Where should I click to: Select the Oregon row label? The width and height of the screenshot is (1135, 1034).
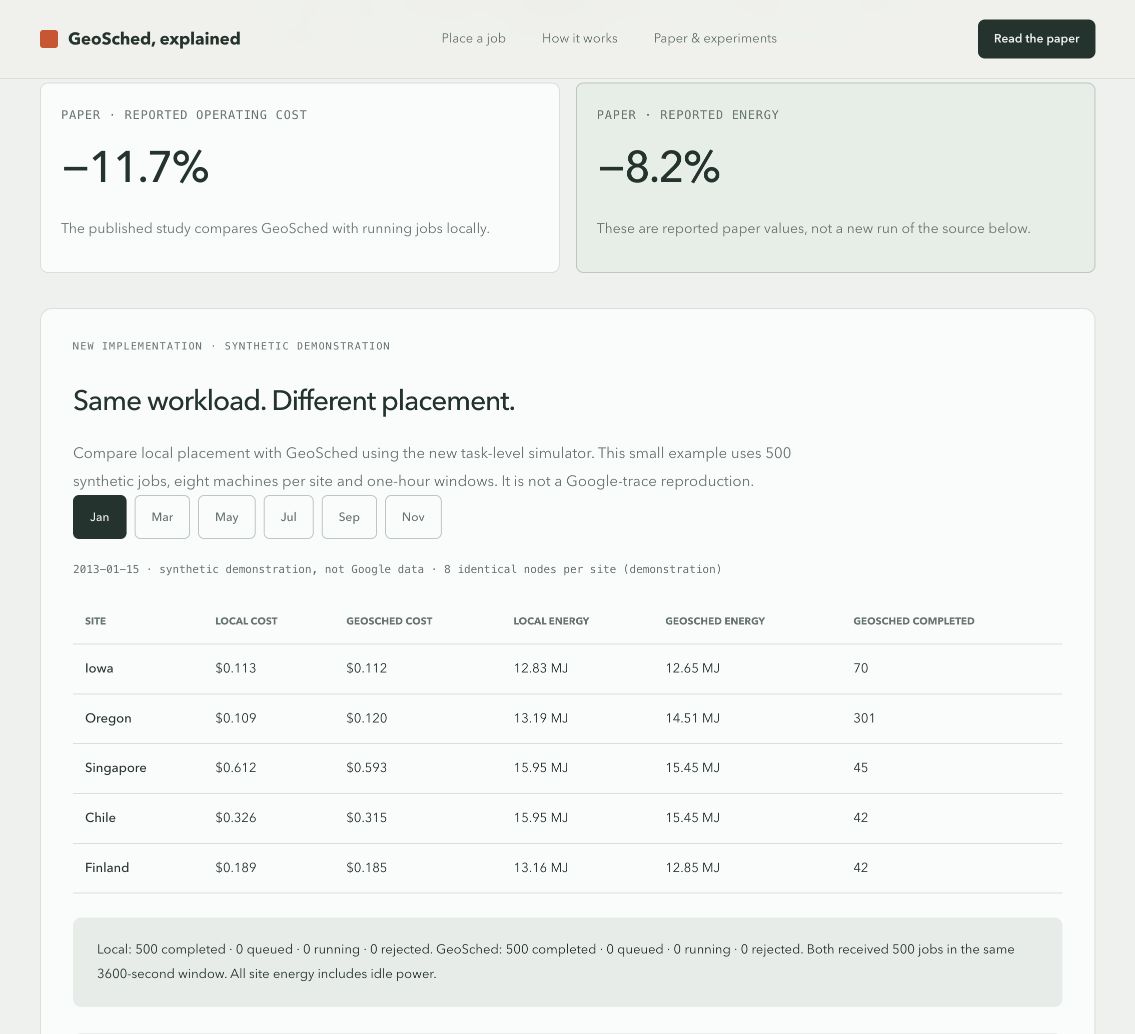[x=108, y=718]
